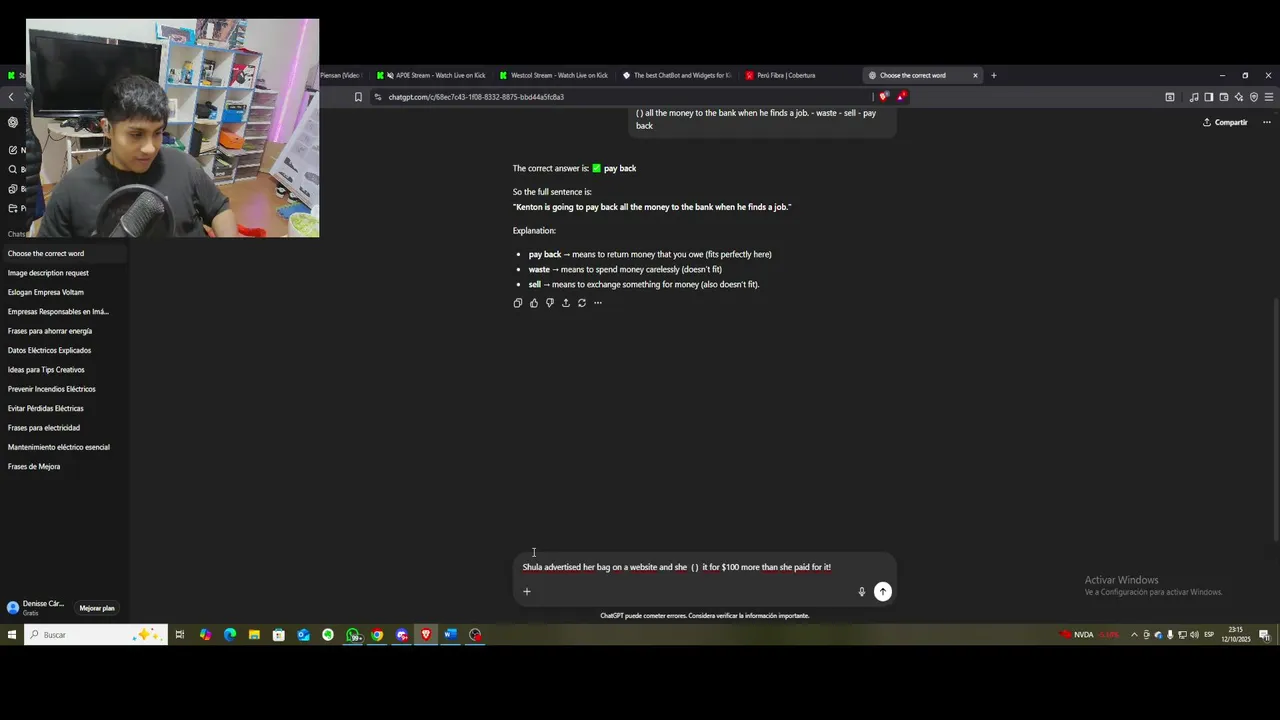Toggle the browser sidebar panel icon

point(1208,97)
